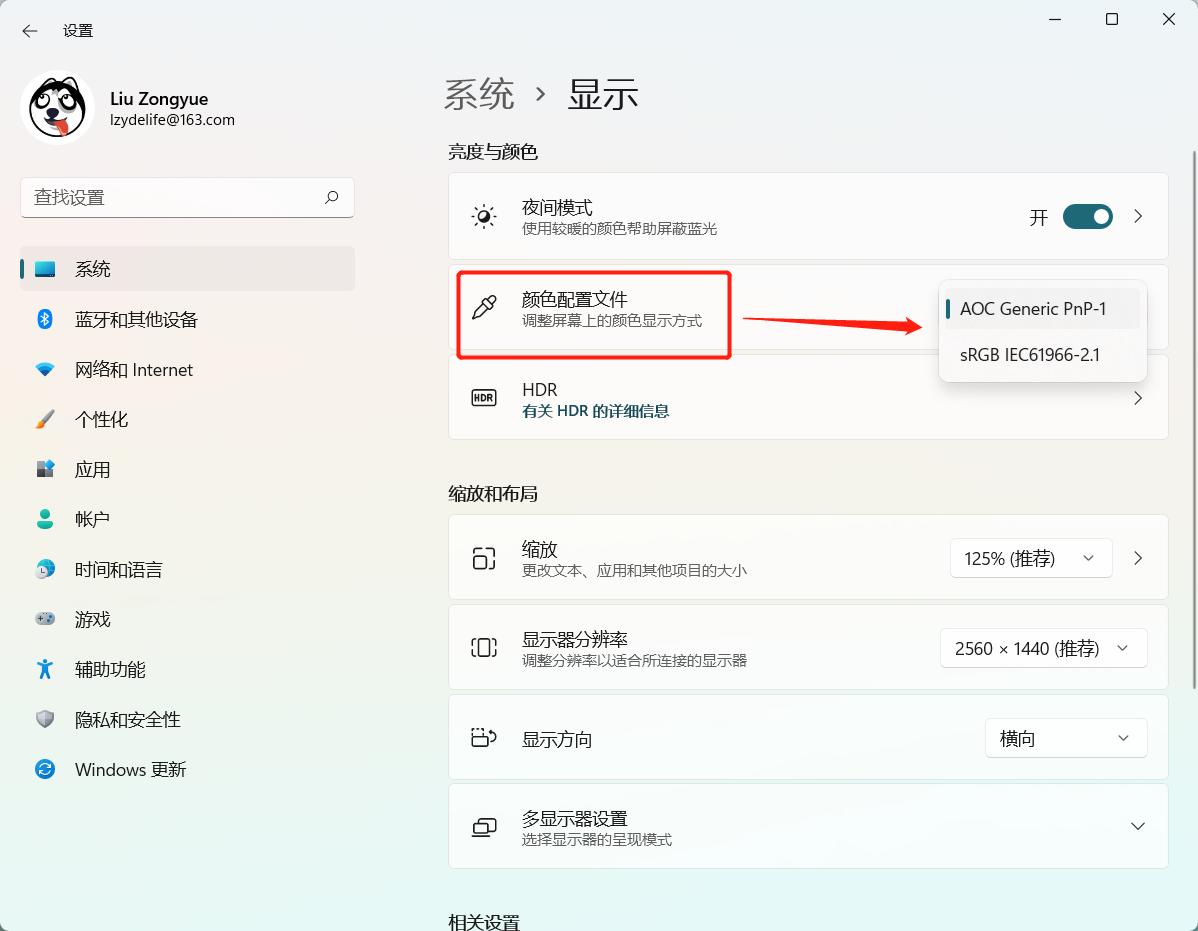Toggle off 夜间模式

1087,216
